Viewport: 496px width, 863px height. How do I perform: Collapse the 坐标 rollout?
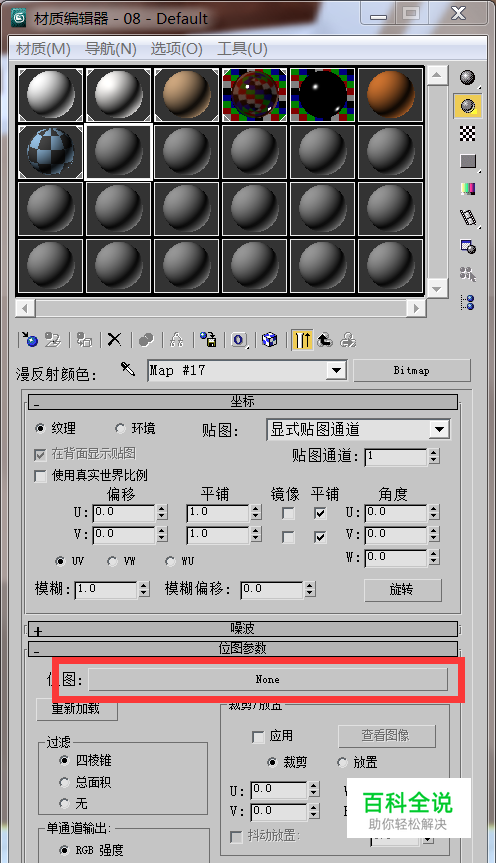click(x=243, y=402)
